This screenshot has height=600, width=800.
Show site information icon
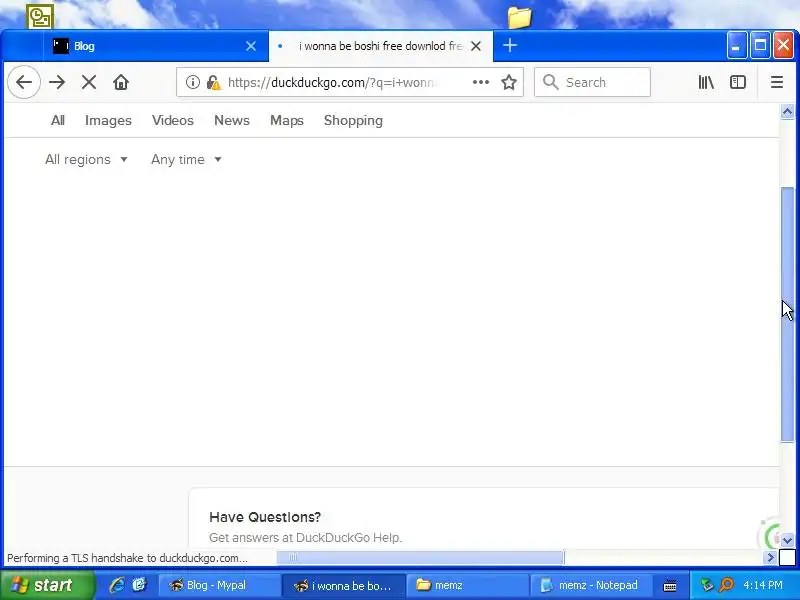point(192,82)
